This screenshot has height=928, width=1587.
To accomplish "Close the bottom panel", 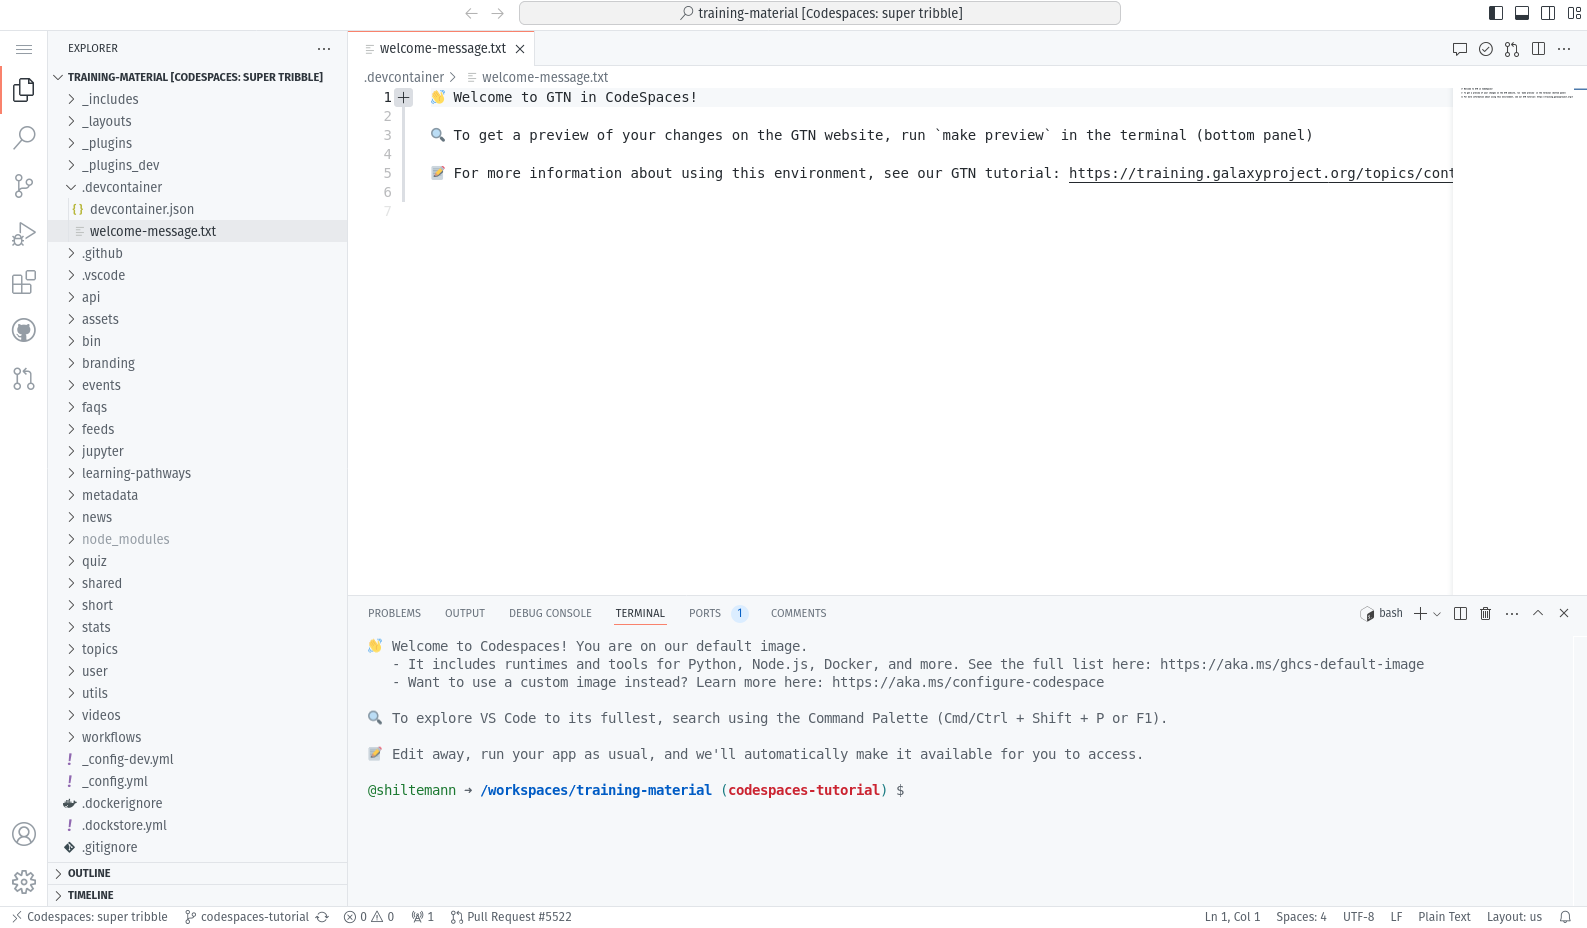I will [1564, 613].
